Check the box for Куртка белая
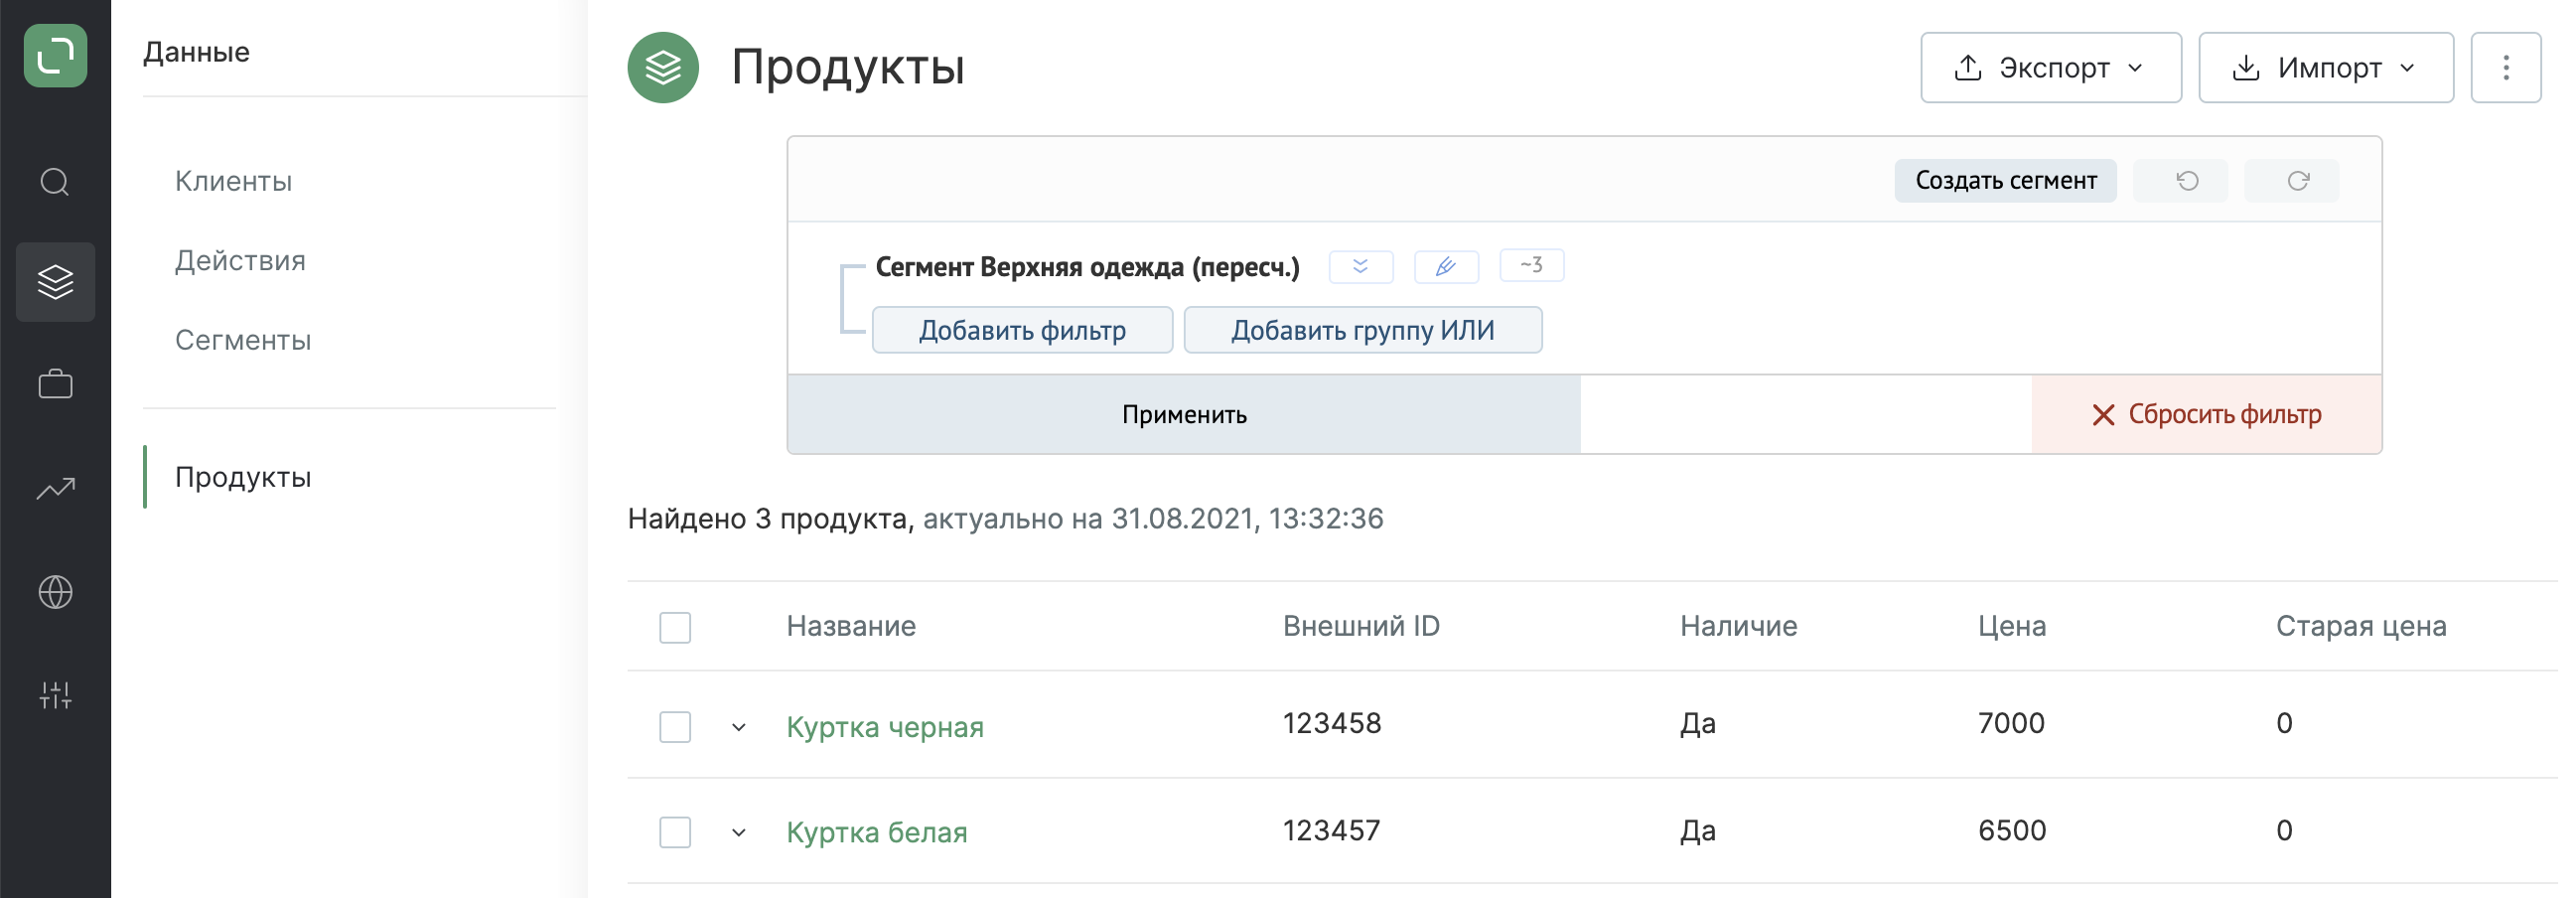 (675, 832)
